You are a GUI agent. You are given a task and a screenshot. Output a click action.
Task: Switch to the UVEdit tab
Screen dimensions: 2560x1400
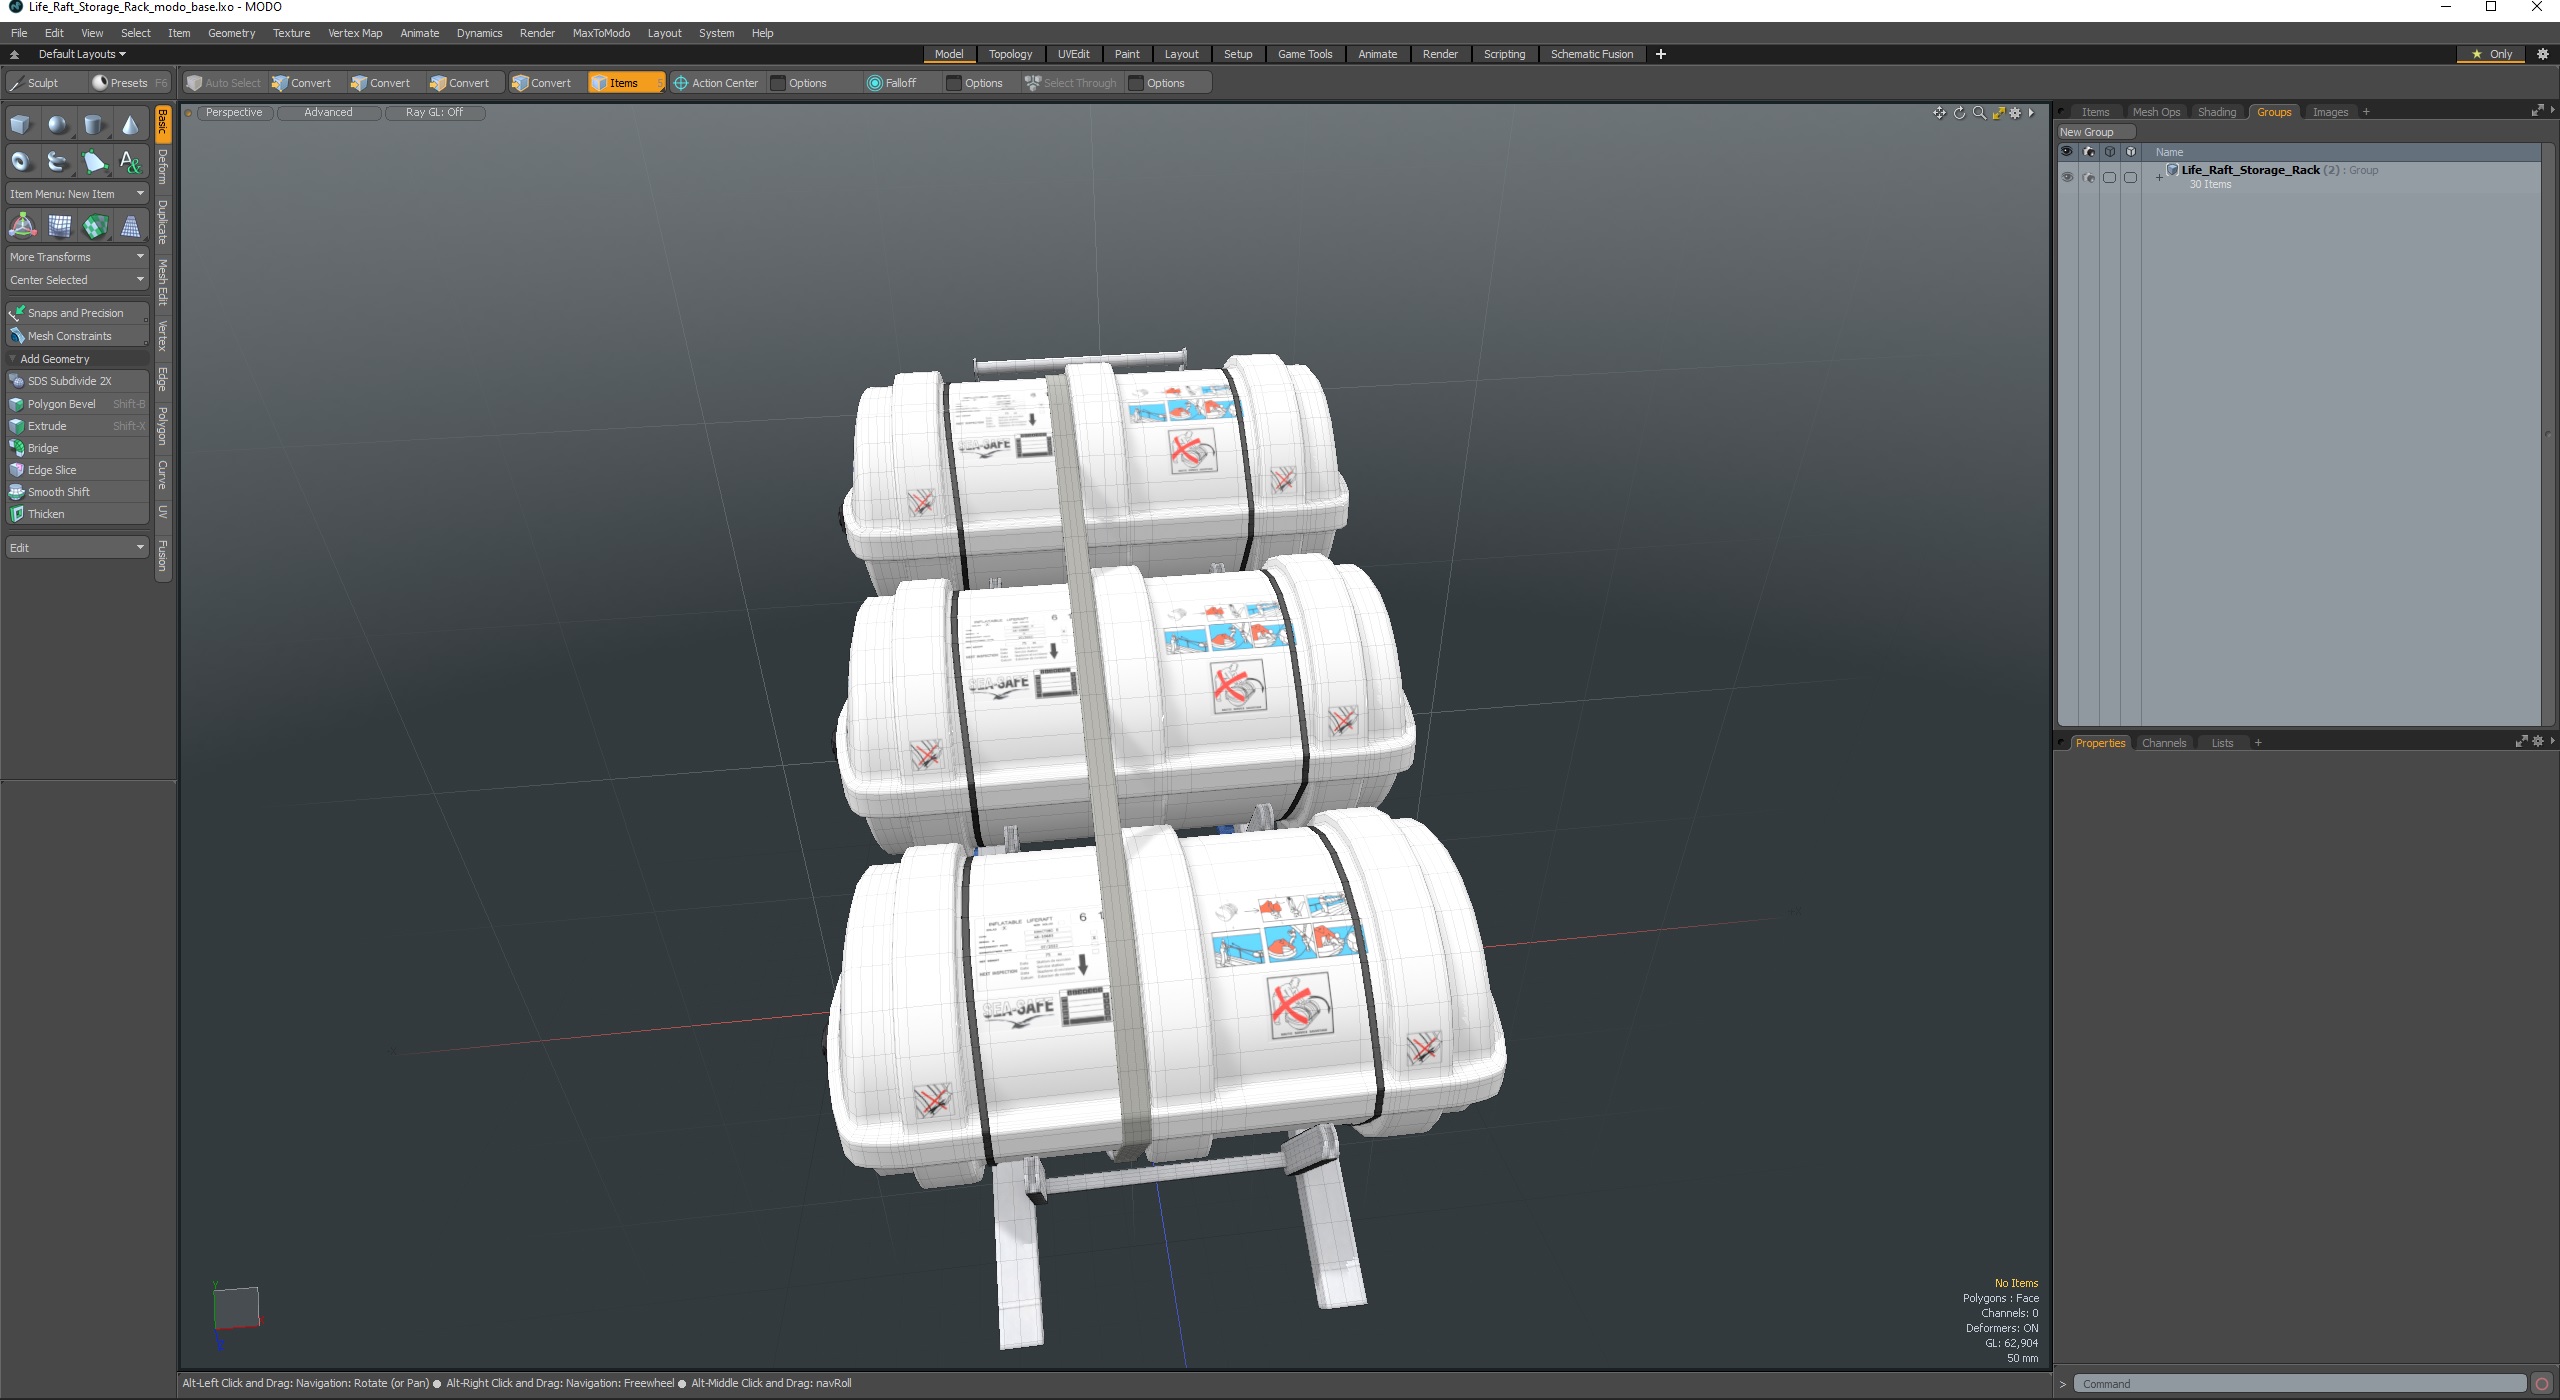(1071, 53)
